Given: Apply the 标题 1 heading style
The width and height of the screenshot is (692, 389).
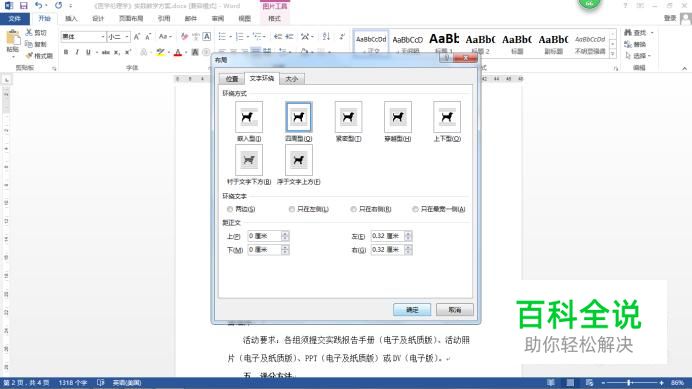Looking at the screenshot, I should pos(444,43).
